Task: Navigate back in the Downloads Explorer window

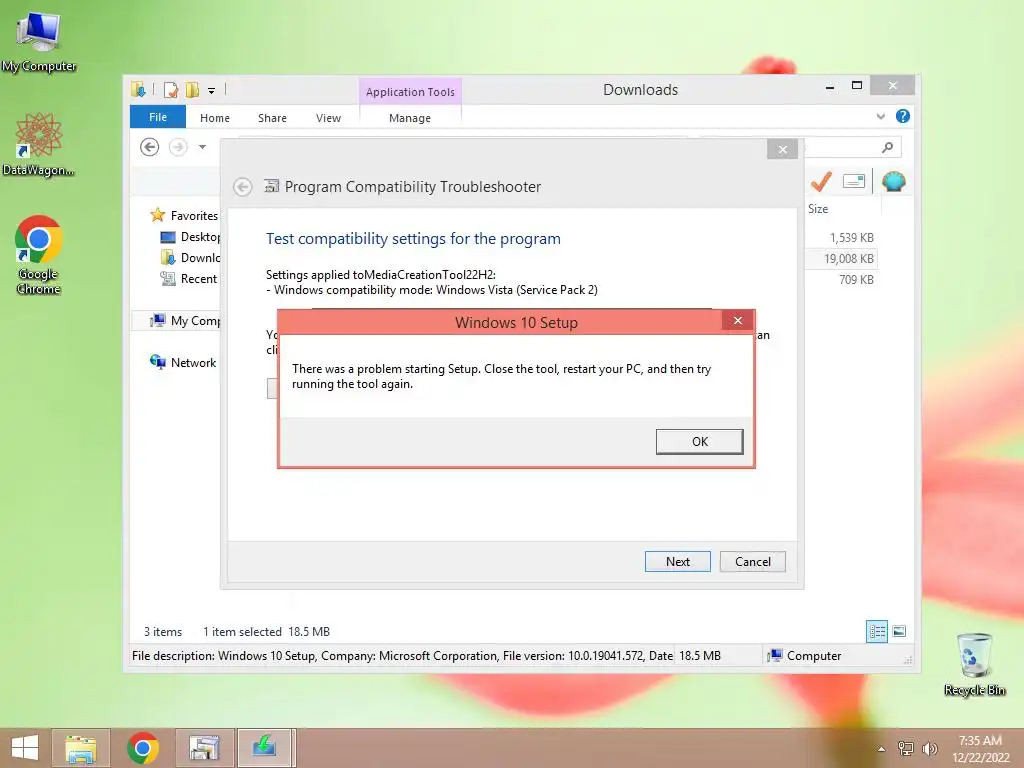Action: click(x=150, y=147)
